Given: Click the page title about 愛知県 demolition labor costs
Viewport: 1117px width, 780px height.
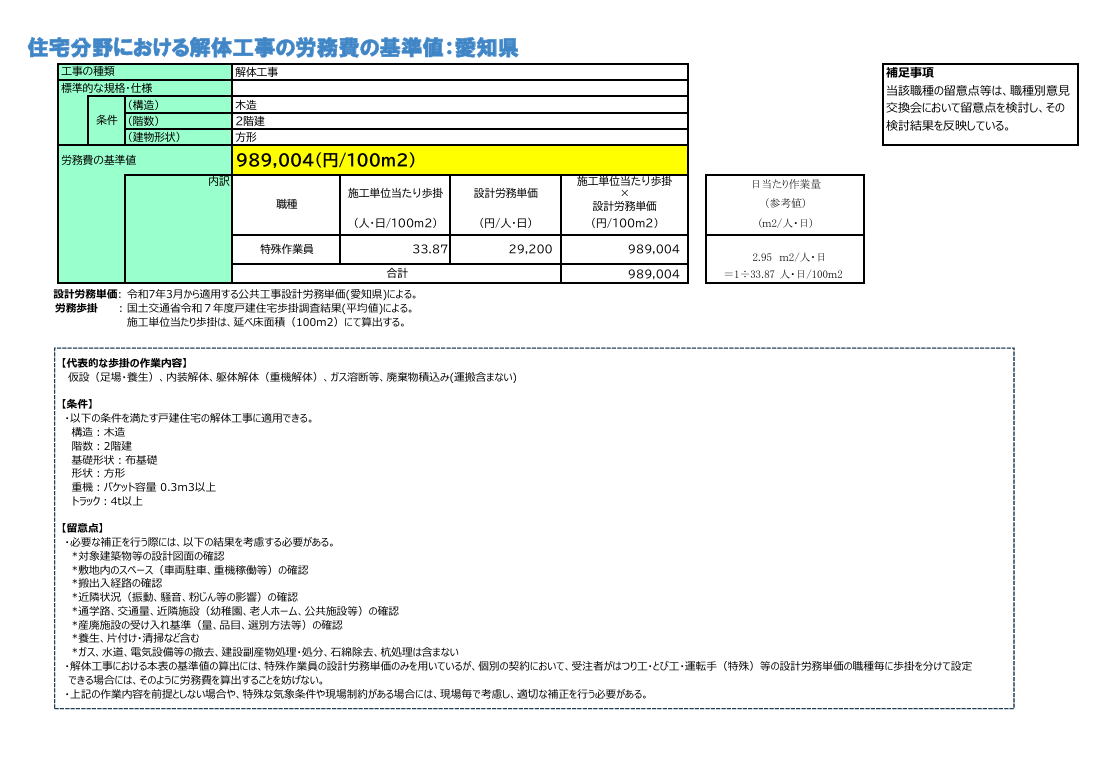Looking at the screenshot, I should point(272,47).
